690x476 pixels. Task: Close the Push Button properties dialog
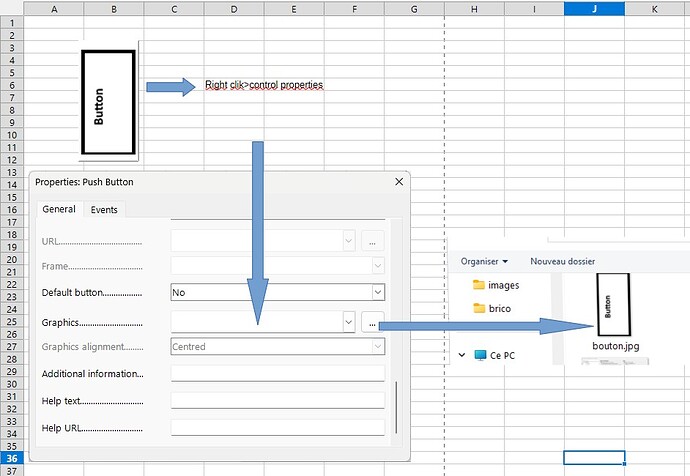[x=399, y=182]
